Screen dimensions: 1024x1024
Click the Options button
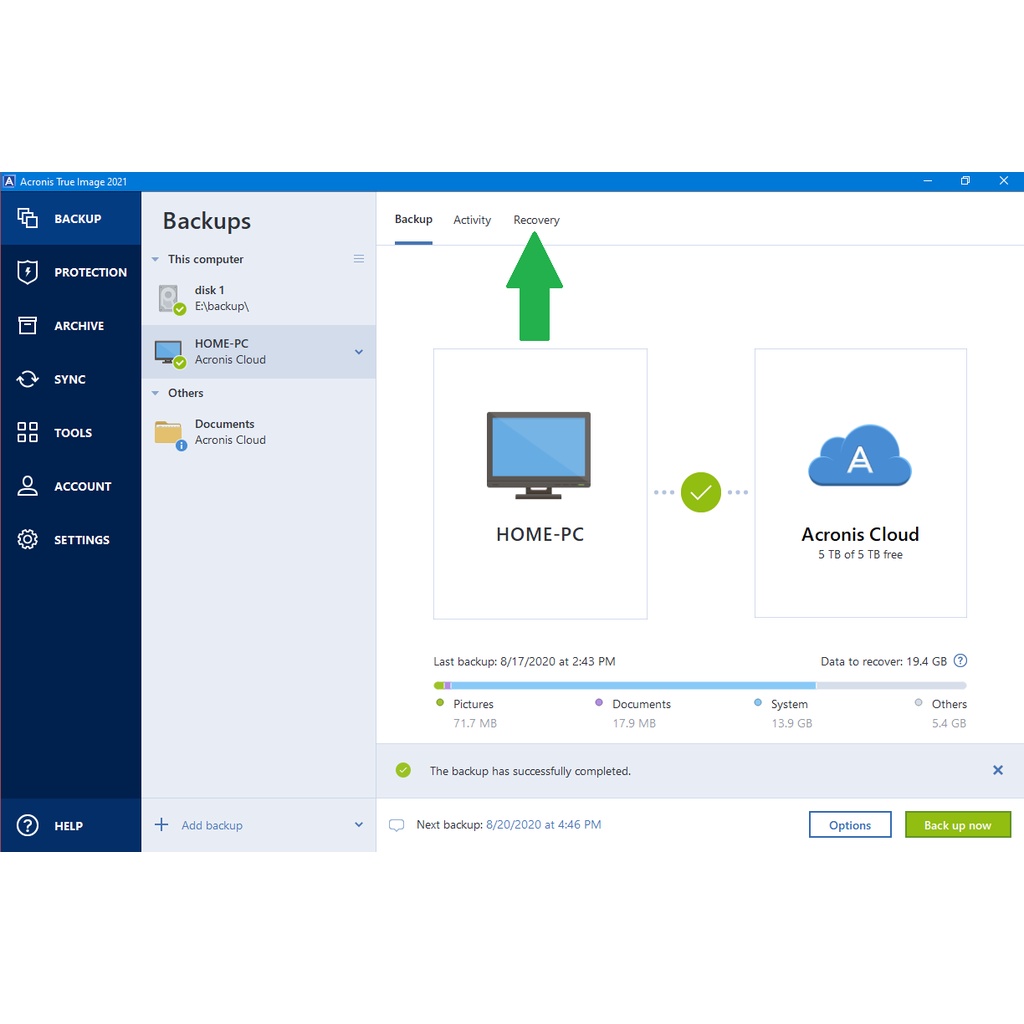tap(850, 825)
